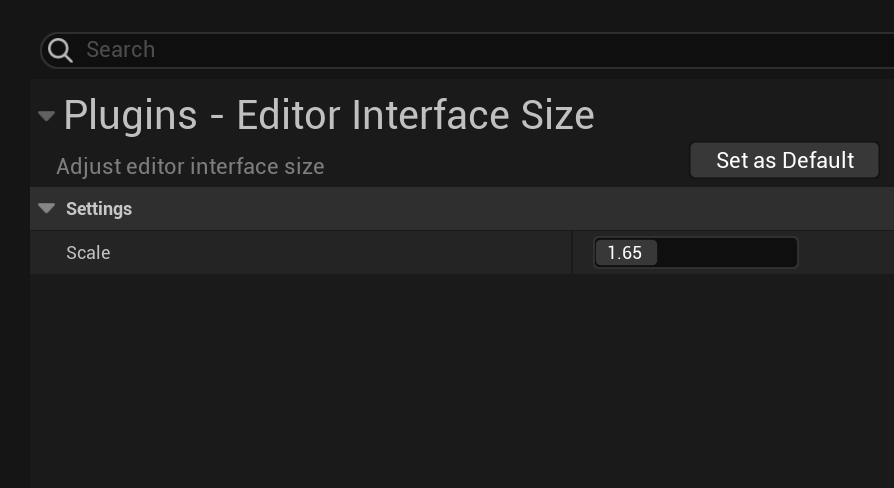This screenshot has width=894, height=488.
Task: Click the magnifying glass search icon
Action: (x=60, y=50)
